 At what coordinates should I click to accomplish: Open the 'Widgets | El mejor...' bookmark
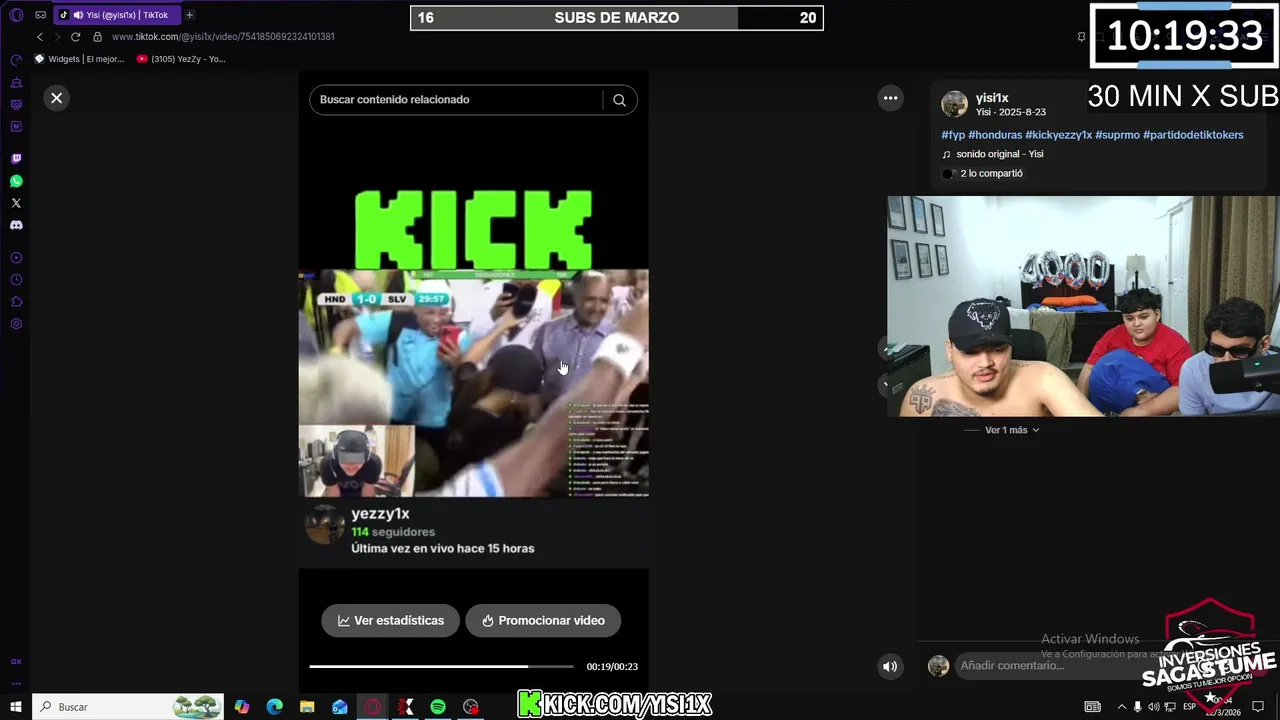80,59
